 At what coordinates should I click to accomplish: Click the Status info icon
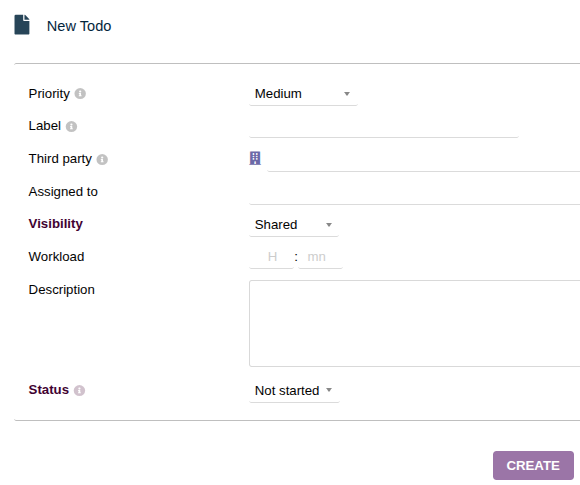pos(79,390)
